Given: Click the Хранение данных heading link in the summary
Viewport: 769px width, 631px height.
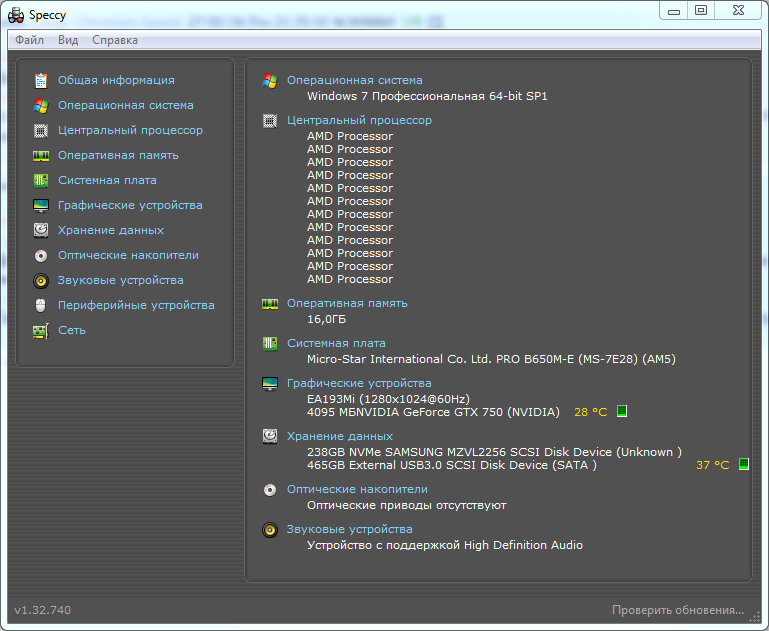Looking at the screenshot, I should click(340, 436).
